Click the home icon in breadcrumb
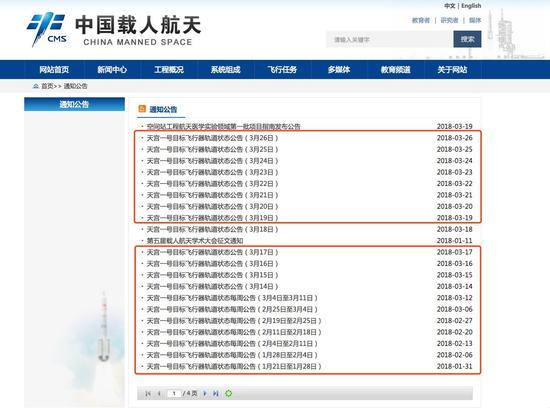 [x=35, y=86]
